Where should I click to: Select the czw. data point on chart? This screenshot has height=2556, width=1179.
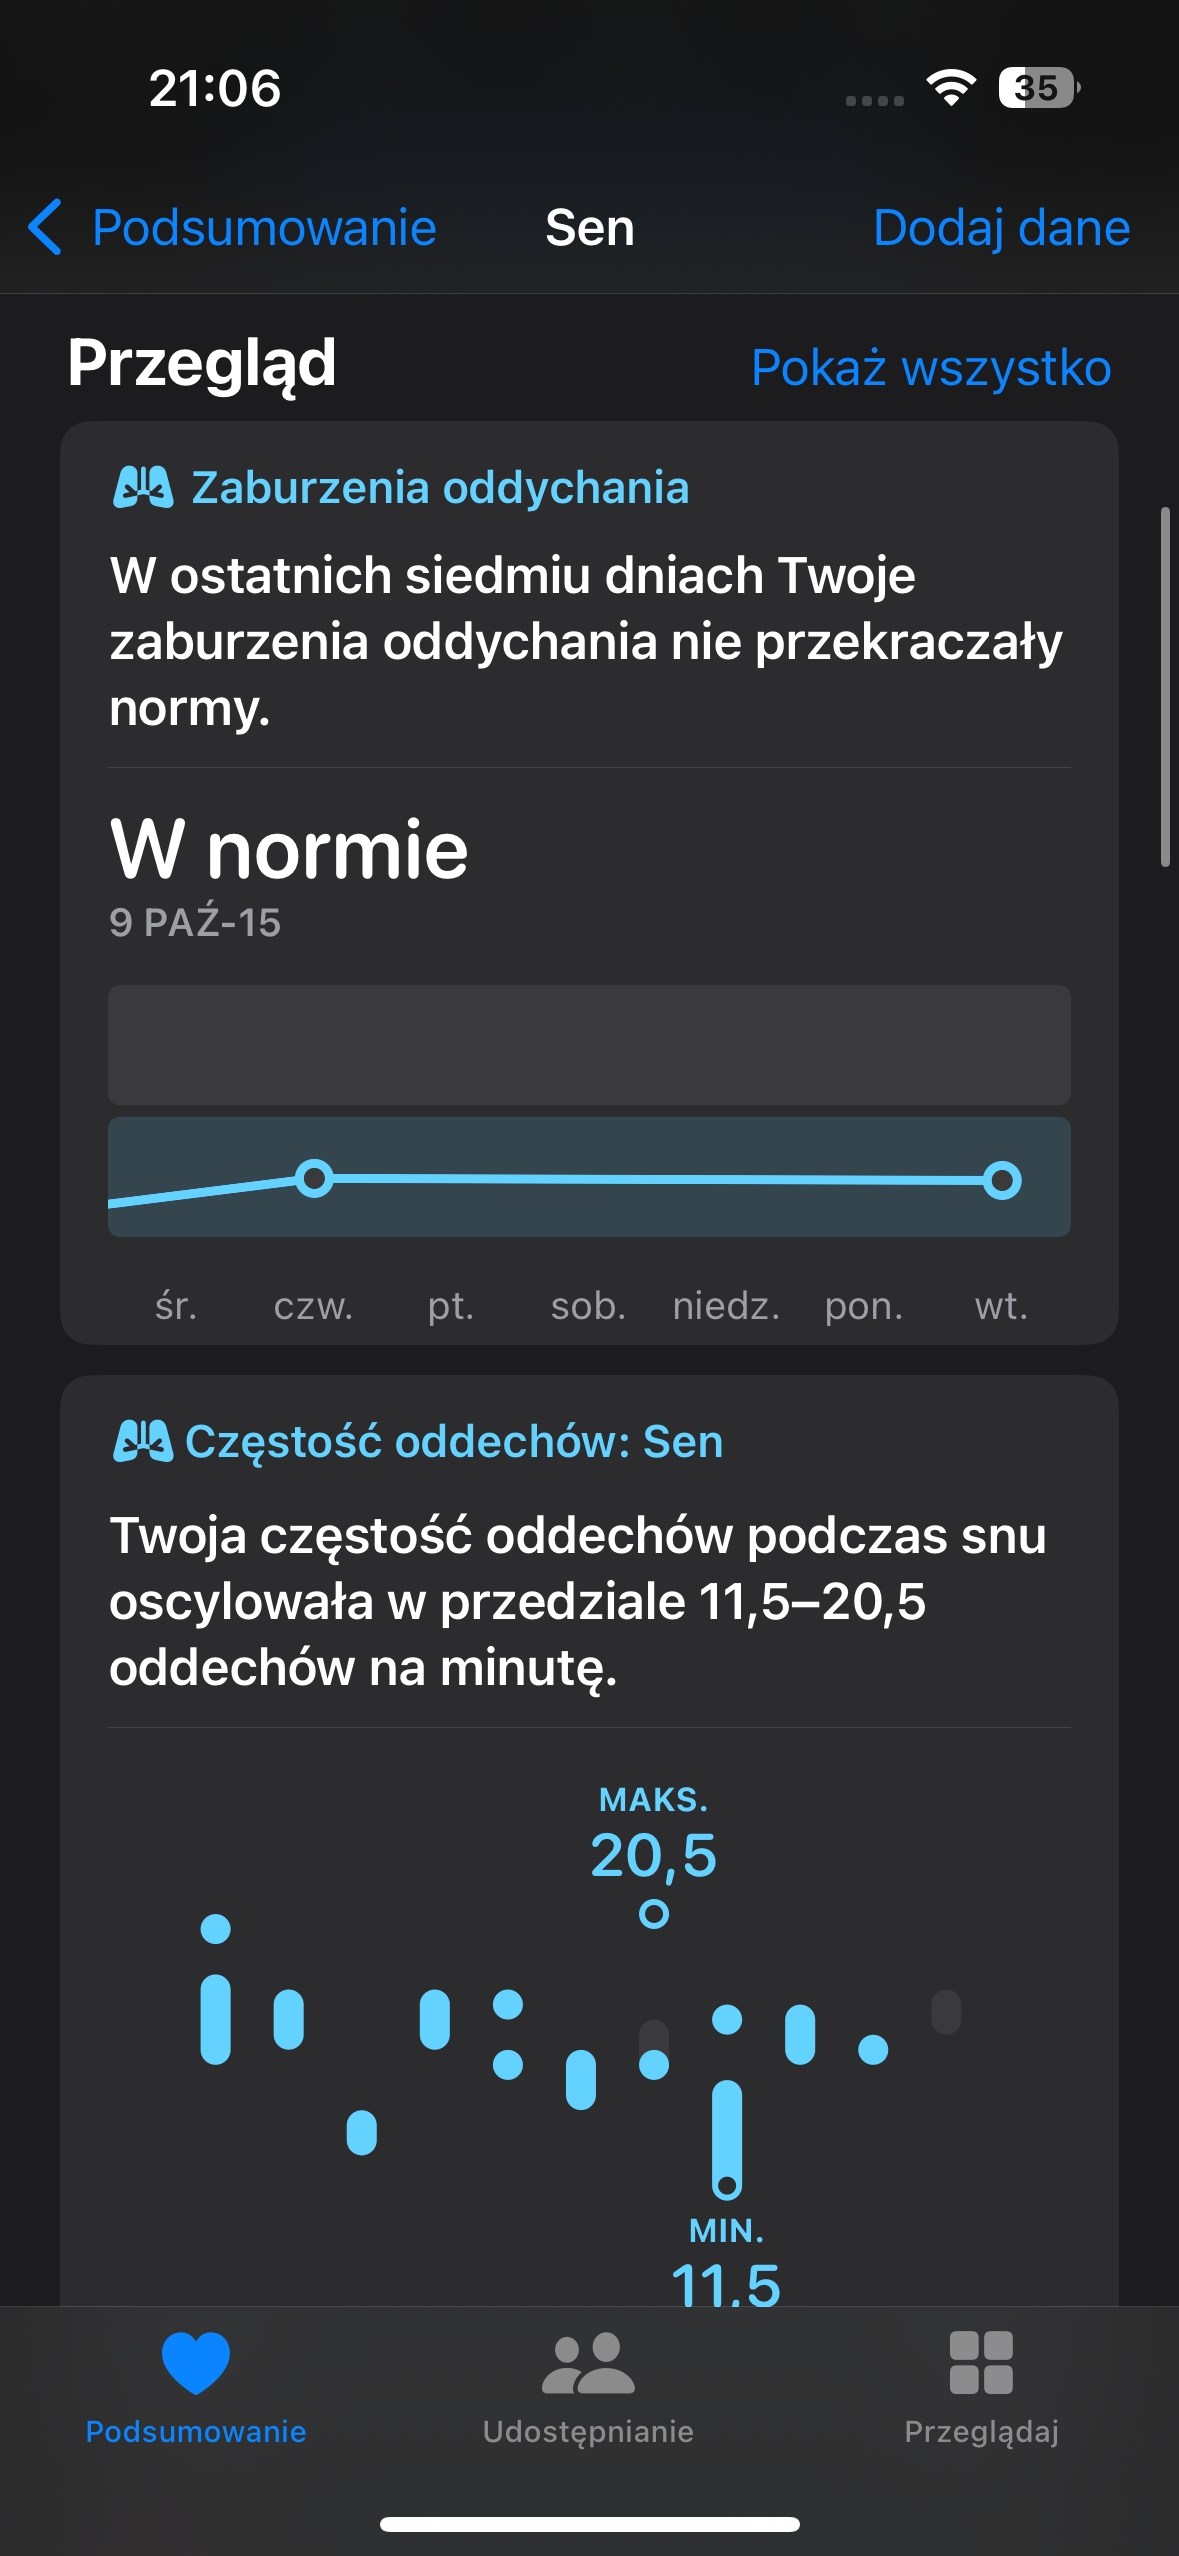314,1178
